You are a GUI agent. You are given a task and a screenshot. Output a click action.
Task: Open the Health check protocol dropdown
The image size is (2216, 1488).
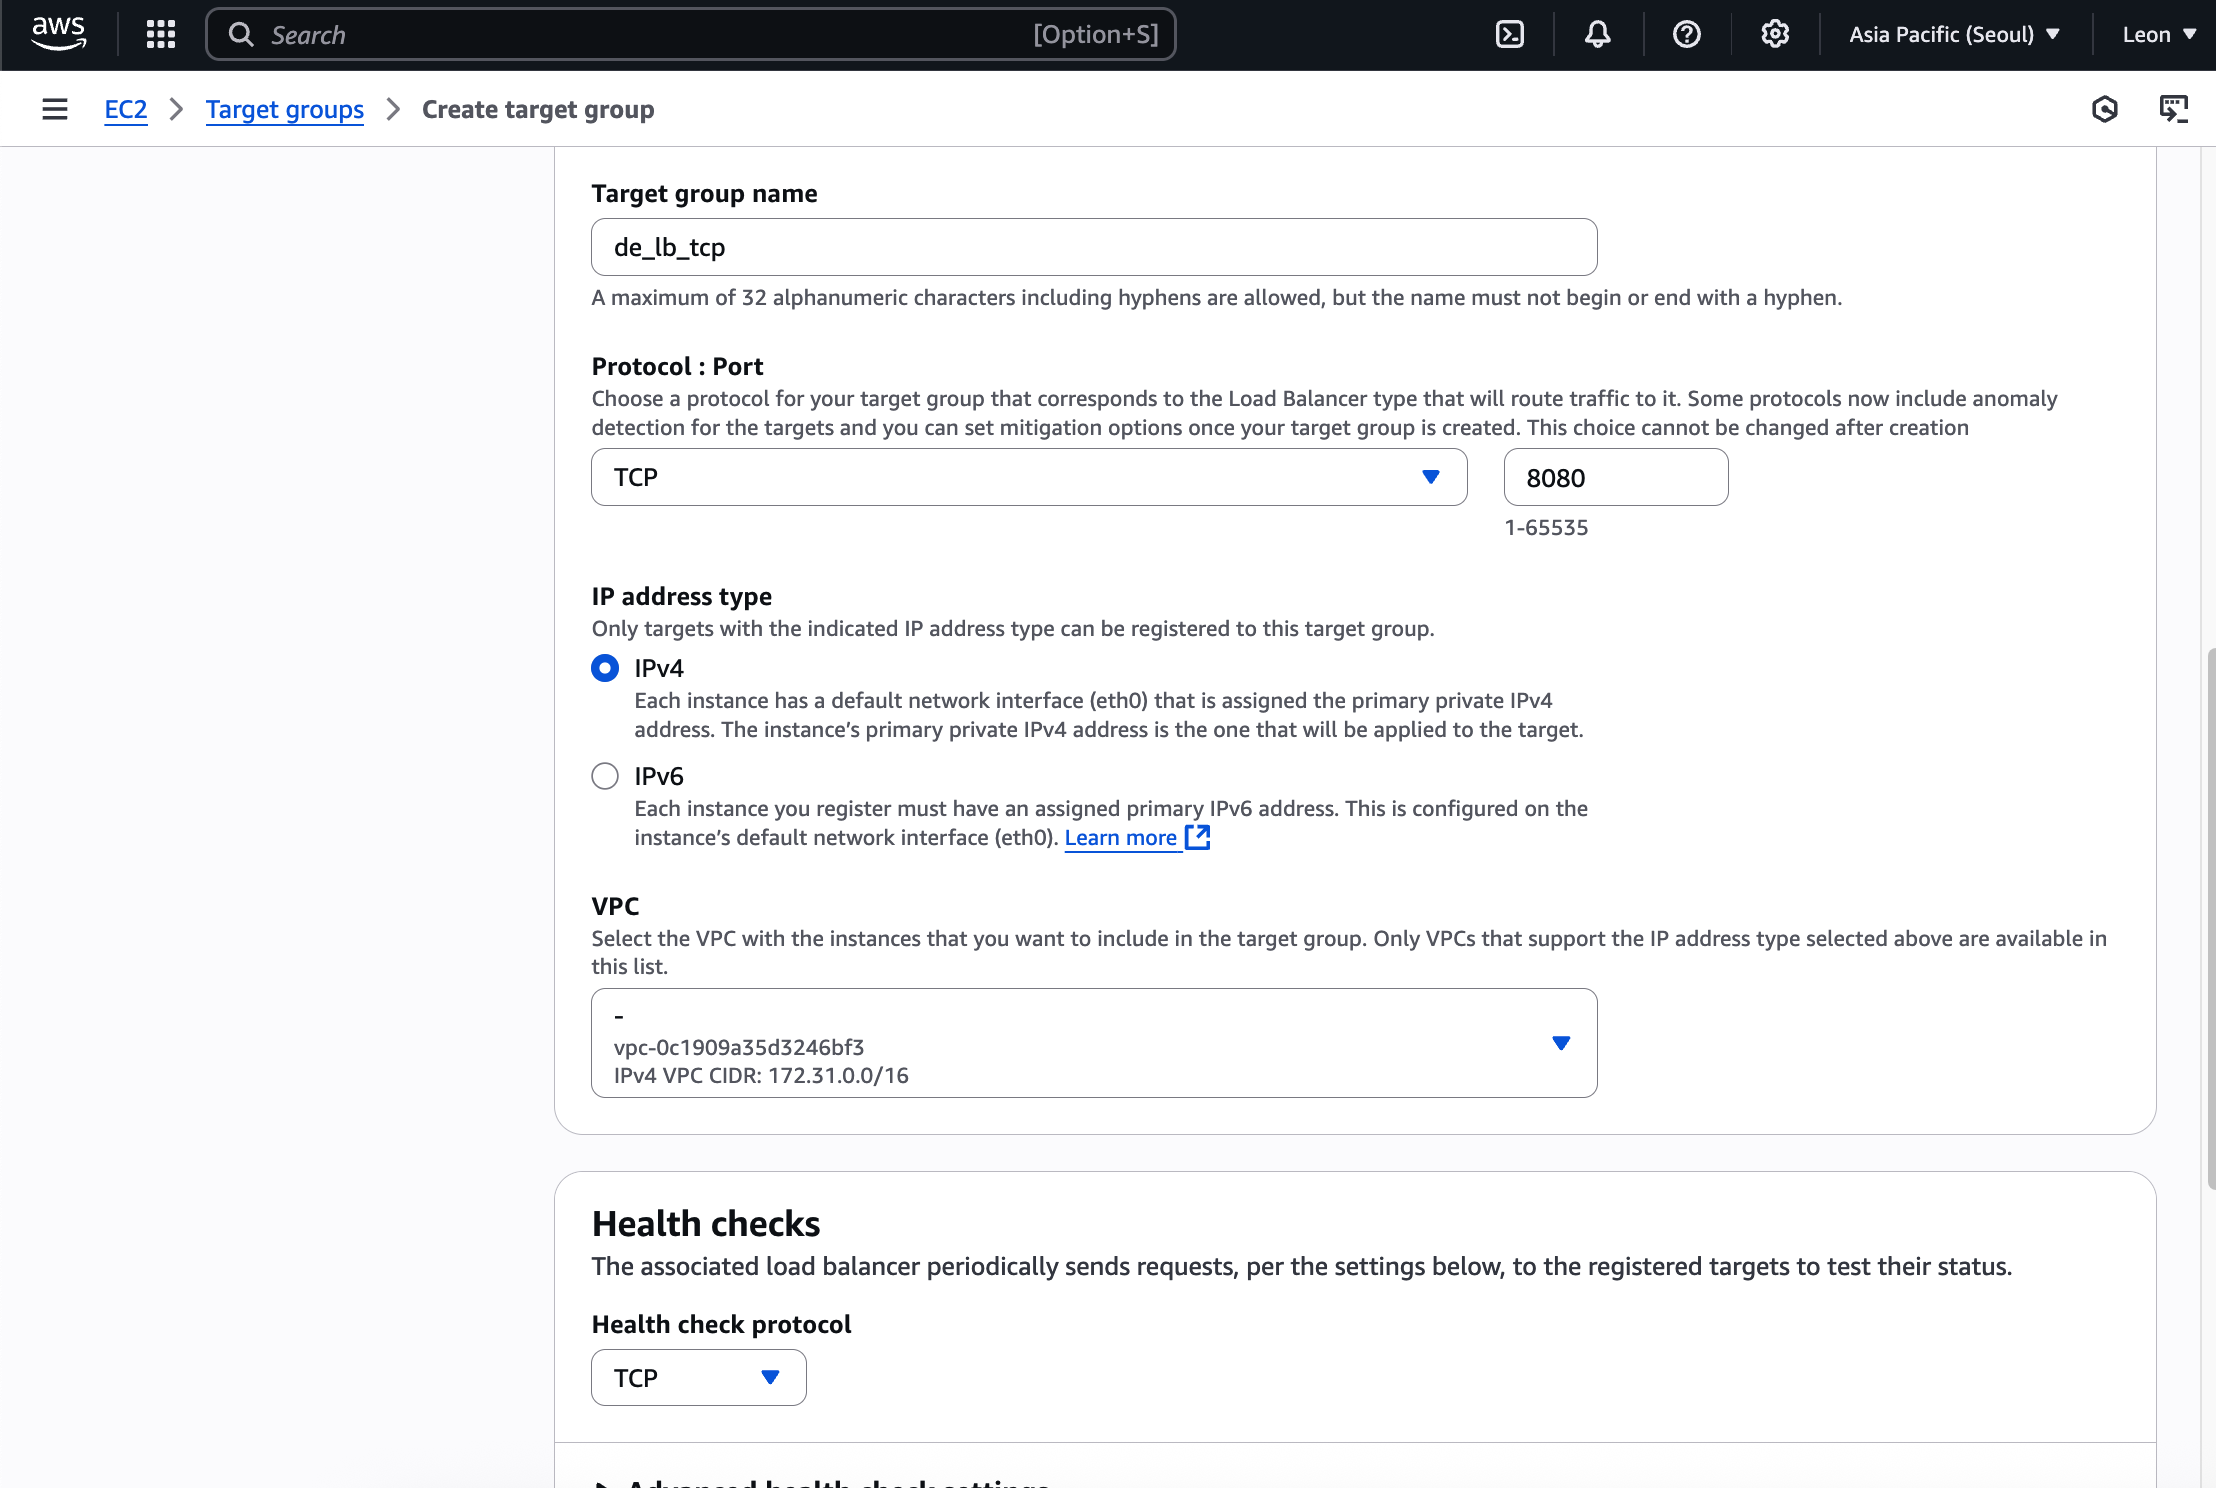pyautogui.click(x=698, y=1377)
